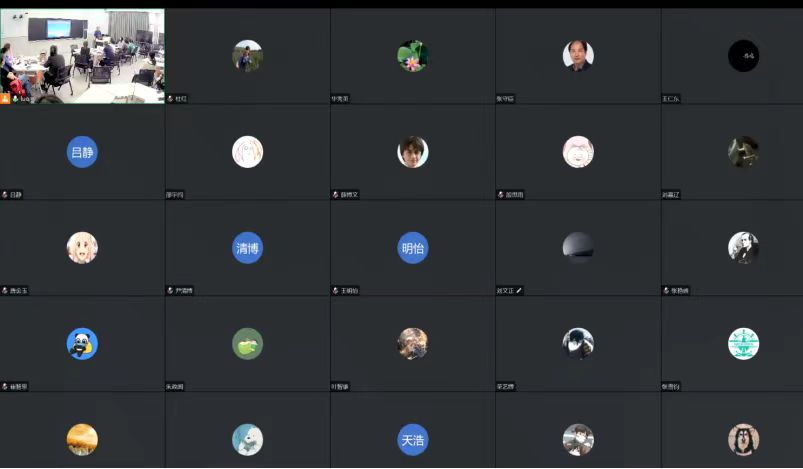Viewport: 803px width, 469px height.
Task: Select the blue 清博 initials avatar
Action: click(248, 248)
